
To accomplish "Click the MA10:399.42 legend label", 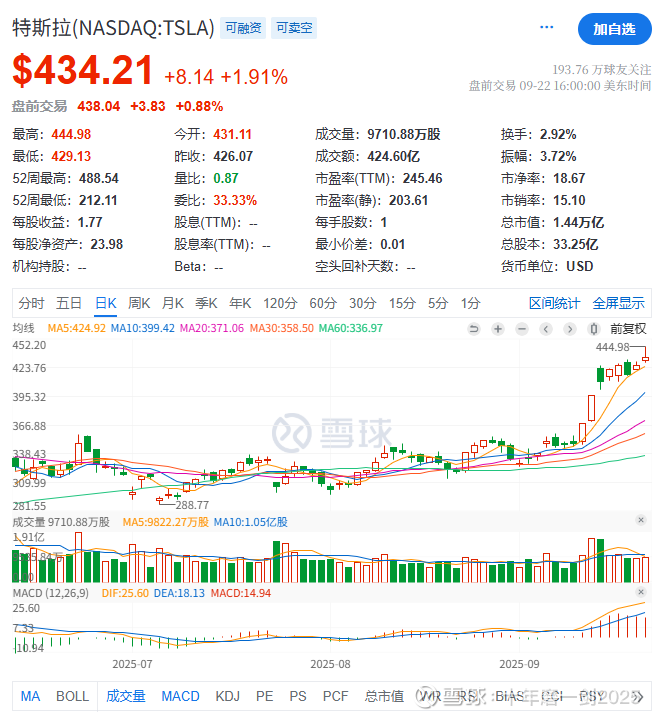I will (143, 328).
